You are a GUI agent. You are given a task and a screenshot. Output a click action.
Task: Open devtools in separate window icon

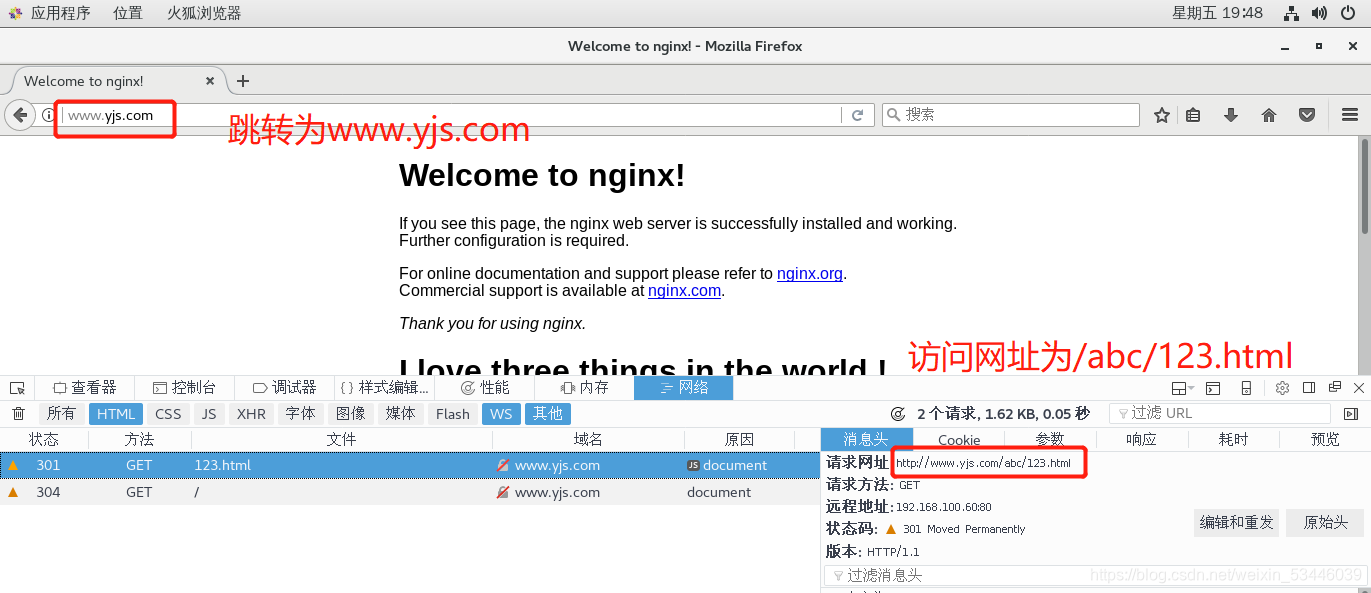pos(1334,387)
